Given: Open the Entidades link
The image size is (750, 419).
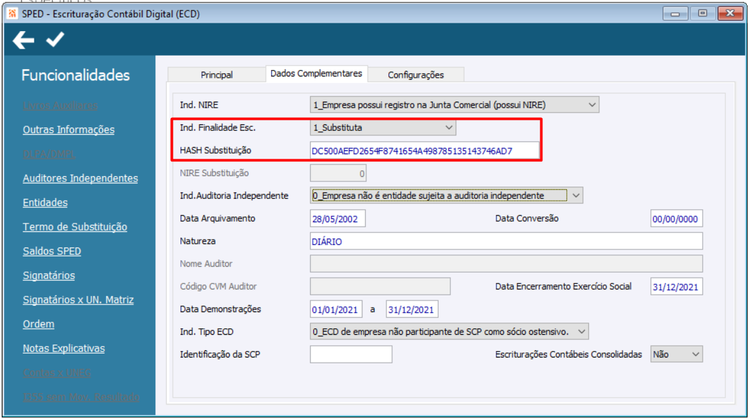Looking at the screenshot, I should click(45, 202).
